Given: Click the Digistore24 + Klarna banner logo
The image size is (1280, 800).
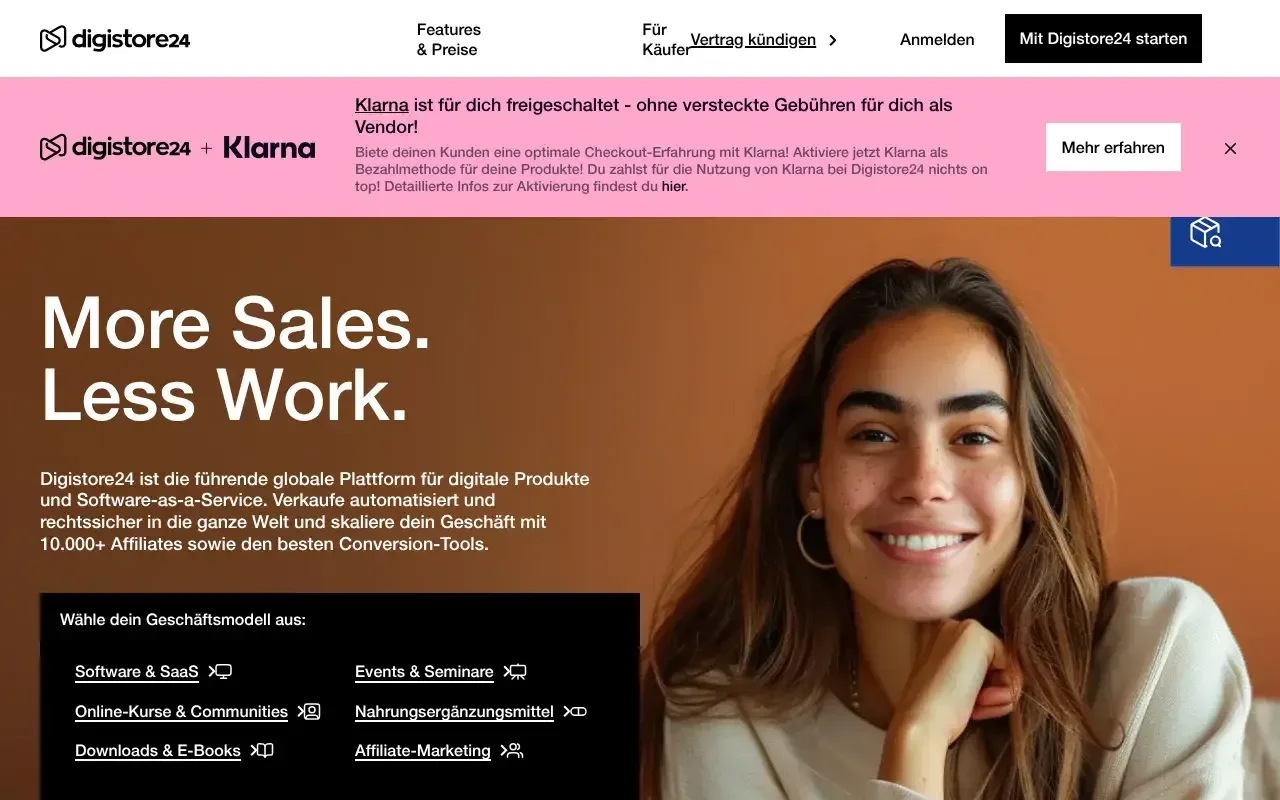Looking at the screenshot, I should click(x=177, y=148).
